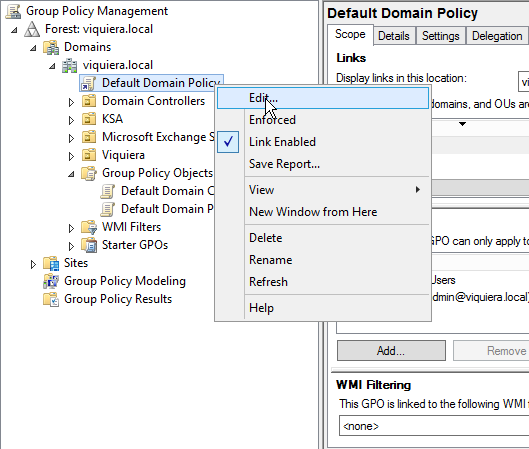529x449 pixels.
Task: Click the Group Policy Management root icon
Action: pyautogui.click(x=13, y=11)
